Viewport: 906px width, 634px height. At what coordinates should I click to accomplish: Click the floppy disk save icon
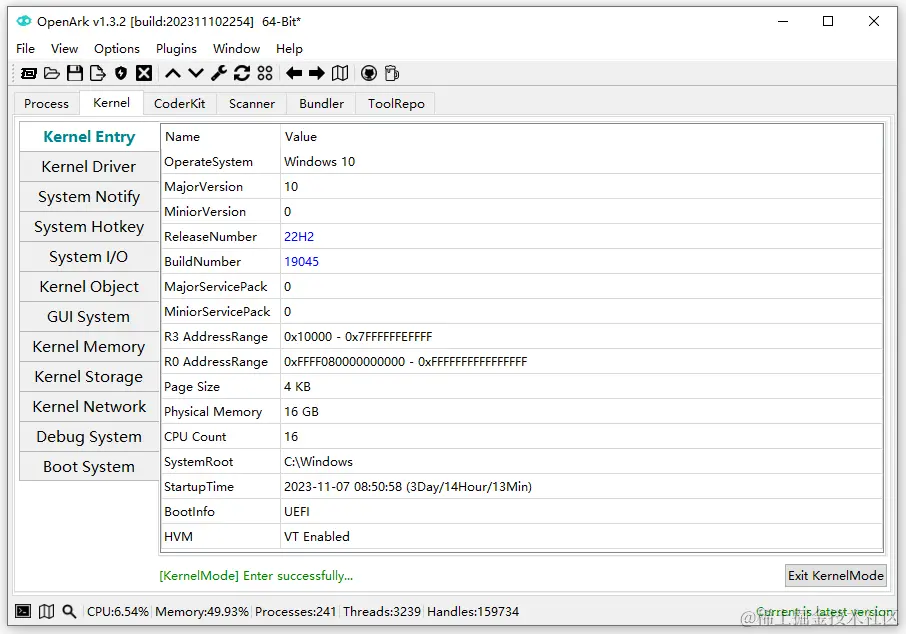tap(75, 73)
